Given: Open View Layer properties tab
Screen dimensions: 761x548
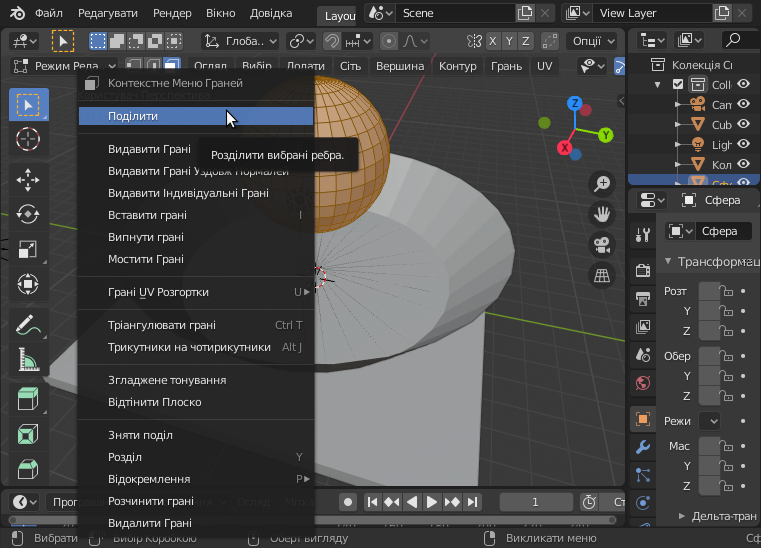Looking at the screenshot, I should [643, 327].
